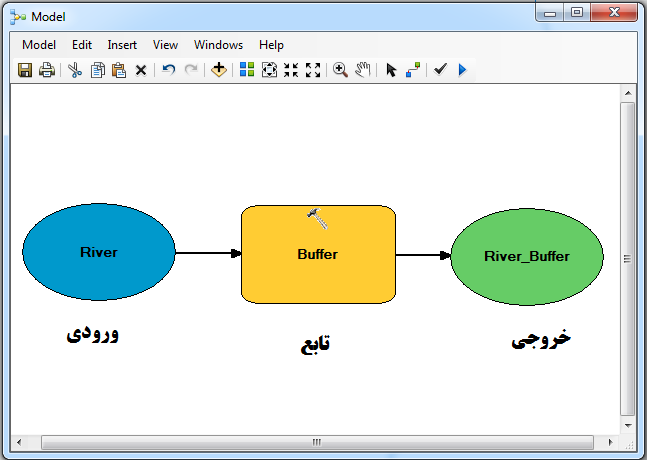The width and height of the screenshot is (647, 460).
Task: Redo the last undone action
Action: coord(191,69)
